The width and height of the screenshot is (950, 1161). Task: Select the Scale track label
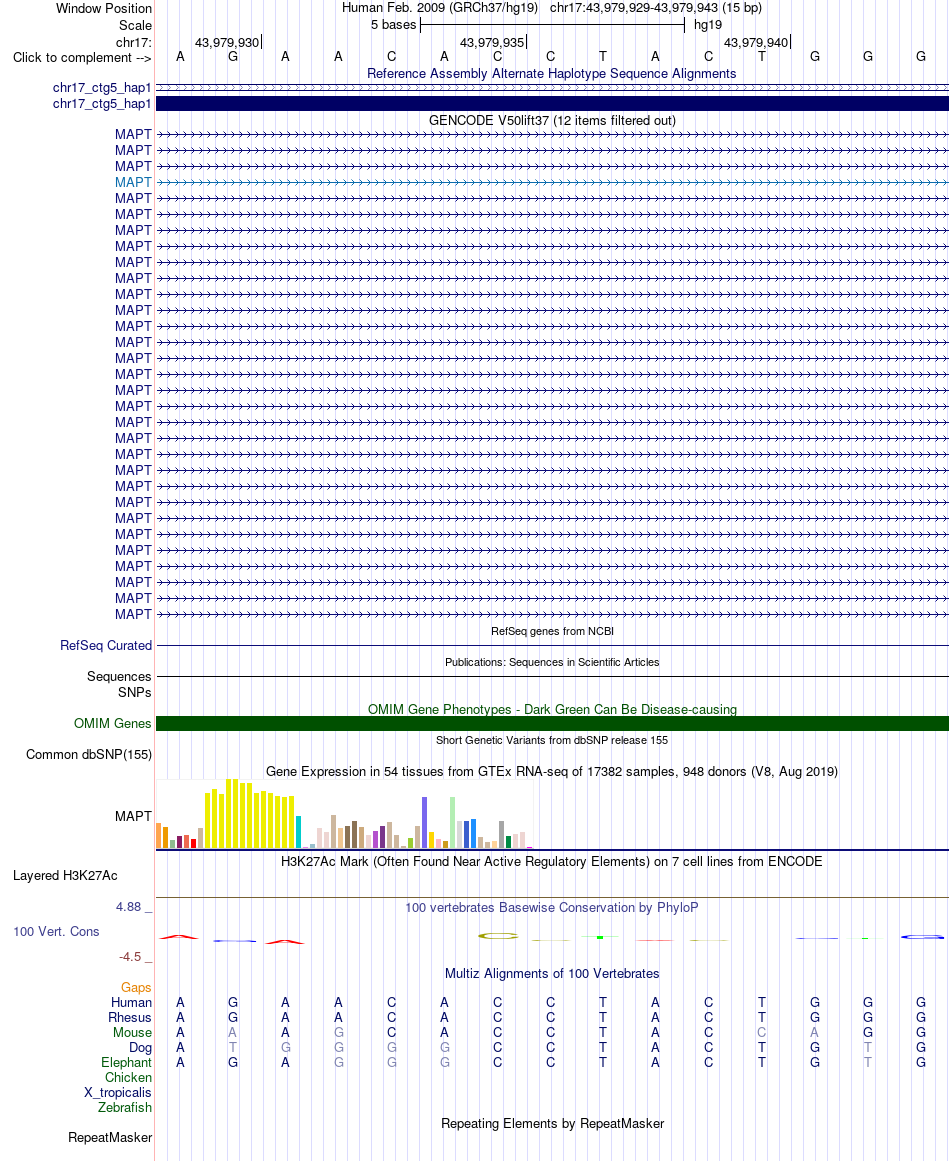pyautogui.click(x=135, y=25)
